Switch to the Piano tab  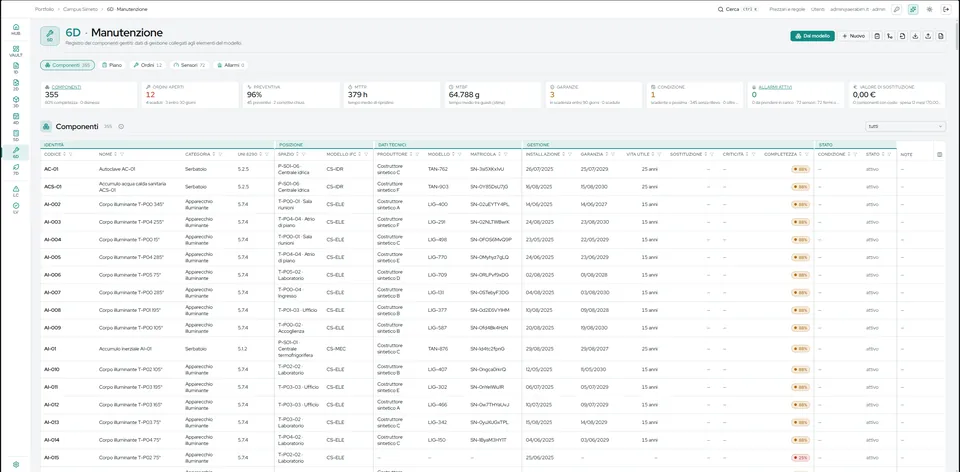click(112, 65)
